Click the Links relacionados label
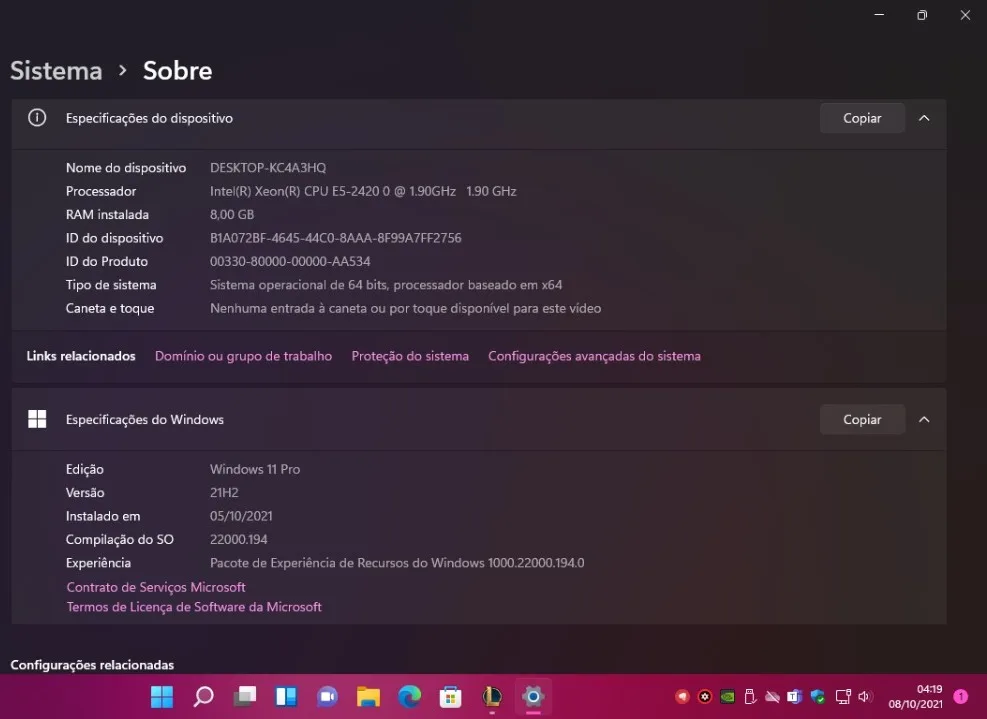 click(x=81, y=356)
